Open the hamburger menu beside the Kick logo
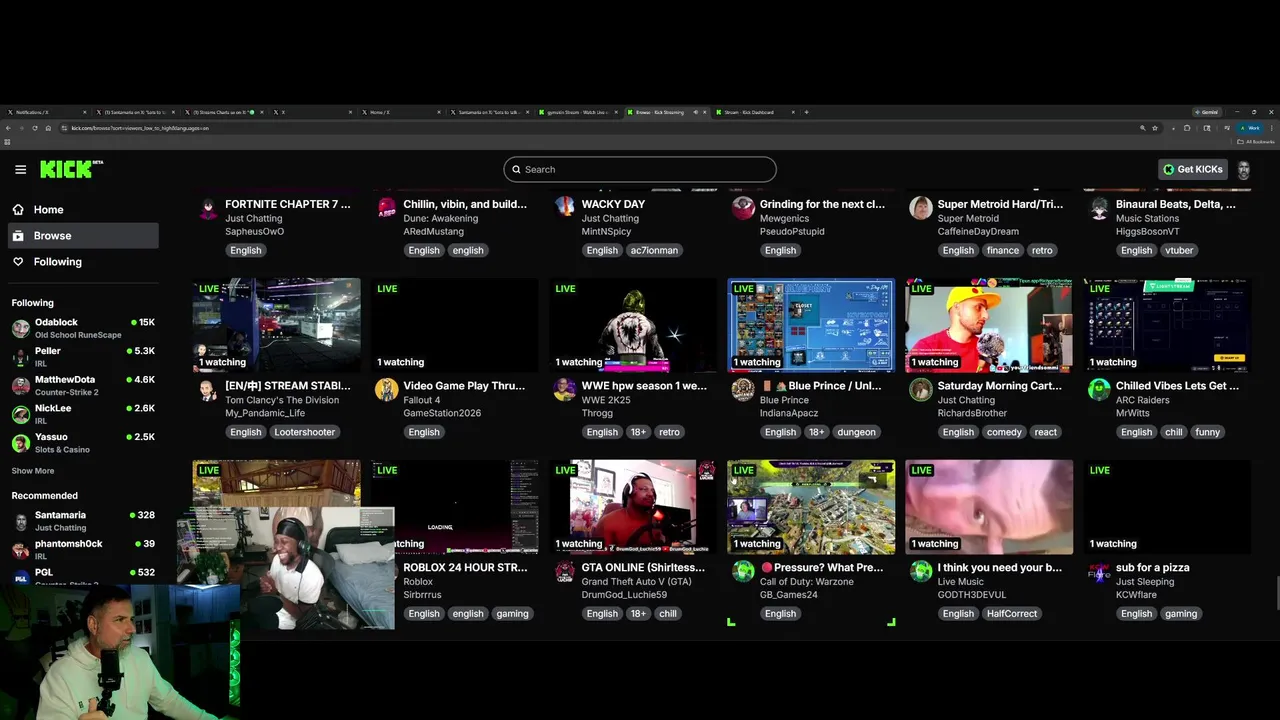Viewport: 1280px width, 720px height. tap(20, 169)
